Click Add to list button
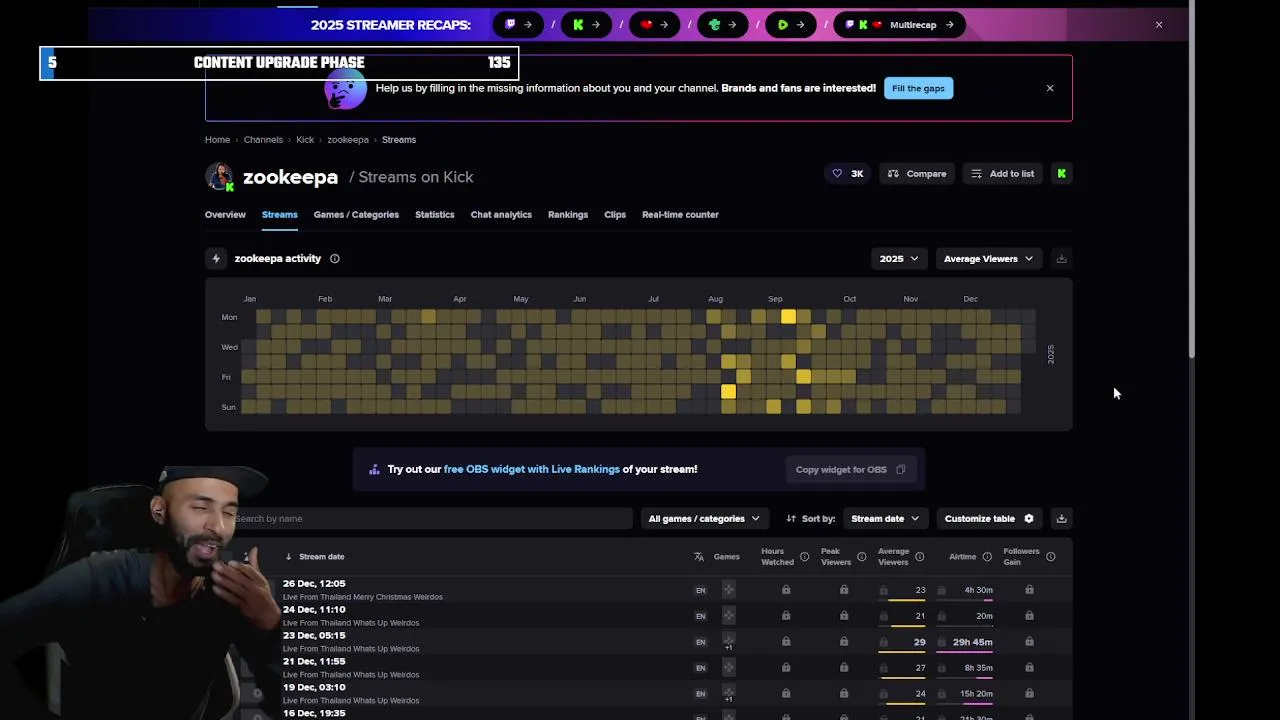1280x720 pixels. [1003, 174]
